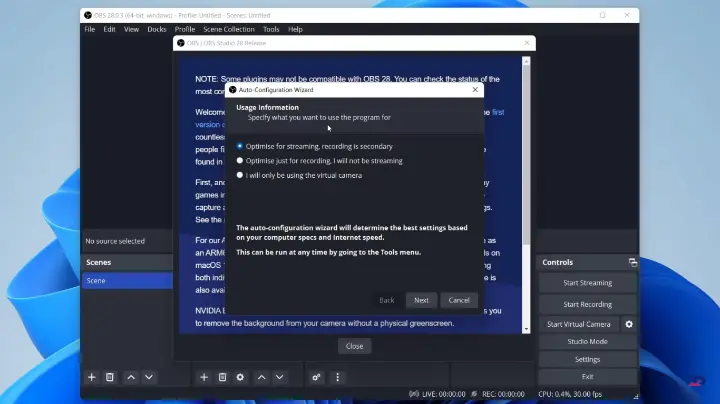720x404 pixels.
Task: Click the CPU 0.4%, 30.00 fps status text
Action: tap(570, 394)
